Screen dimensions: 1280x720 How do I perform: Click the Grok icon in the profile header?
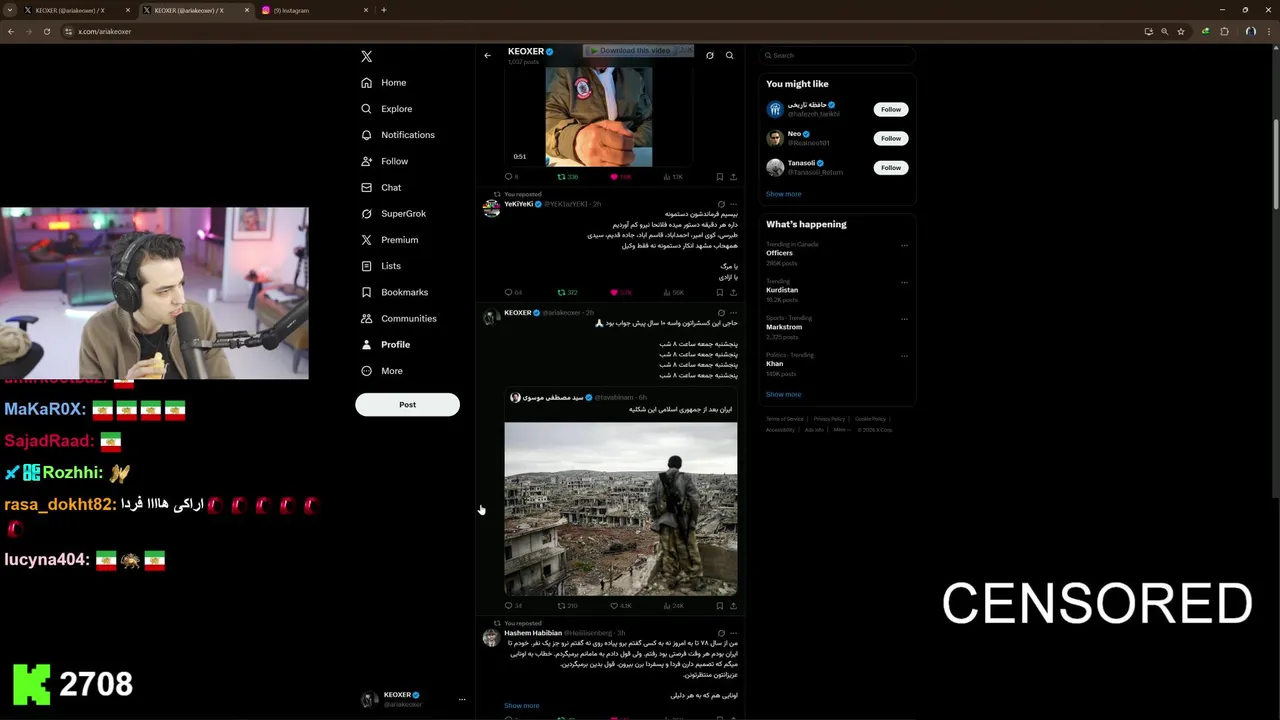(x=710, y=56)
